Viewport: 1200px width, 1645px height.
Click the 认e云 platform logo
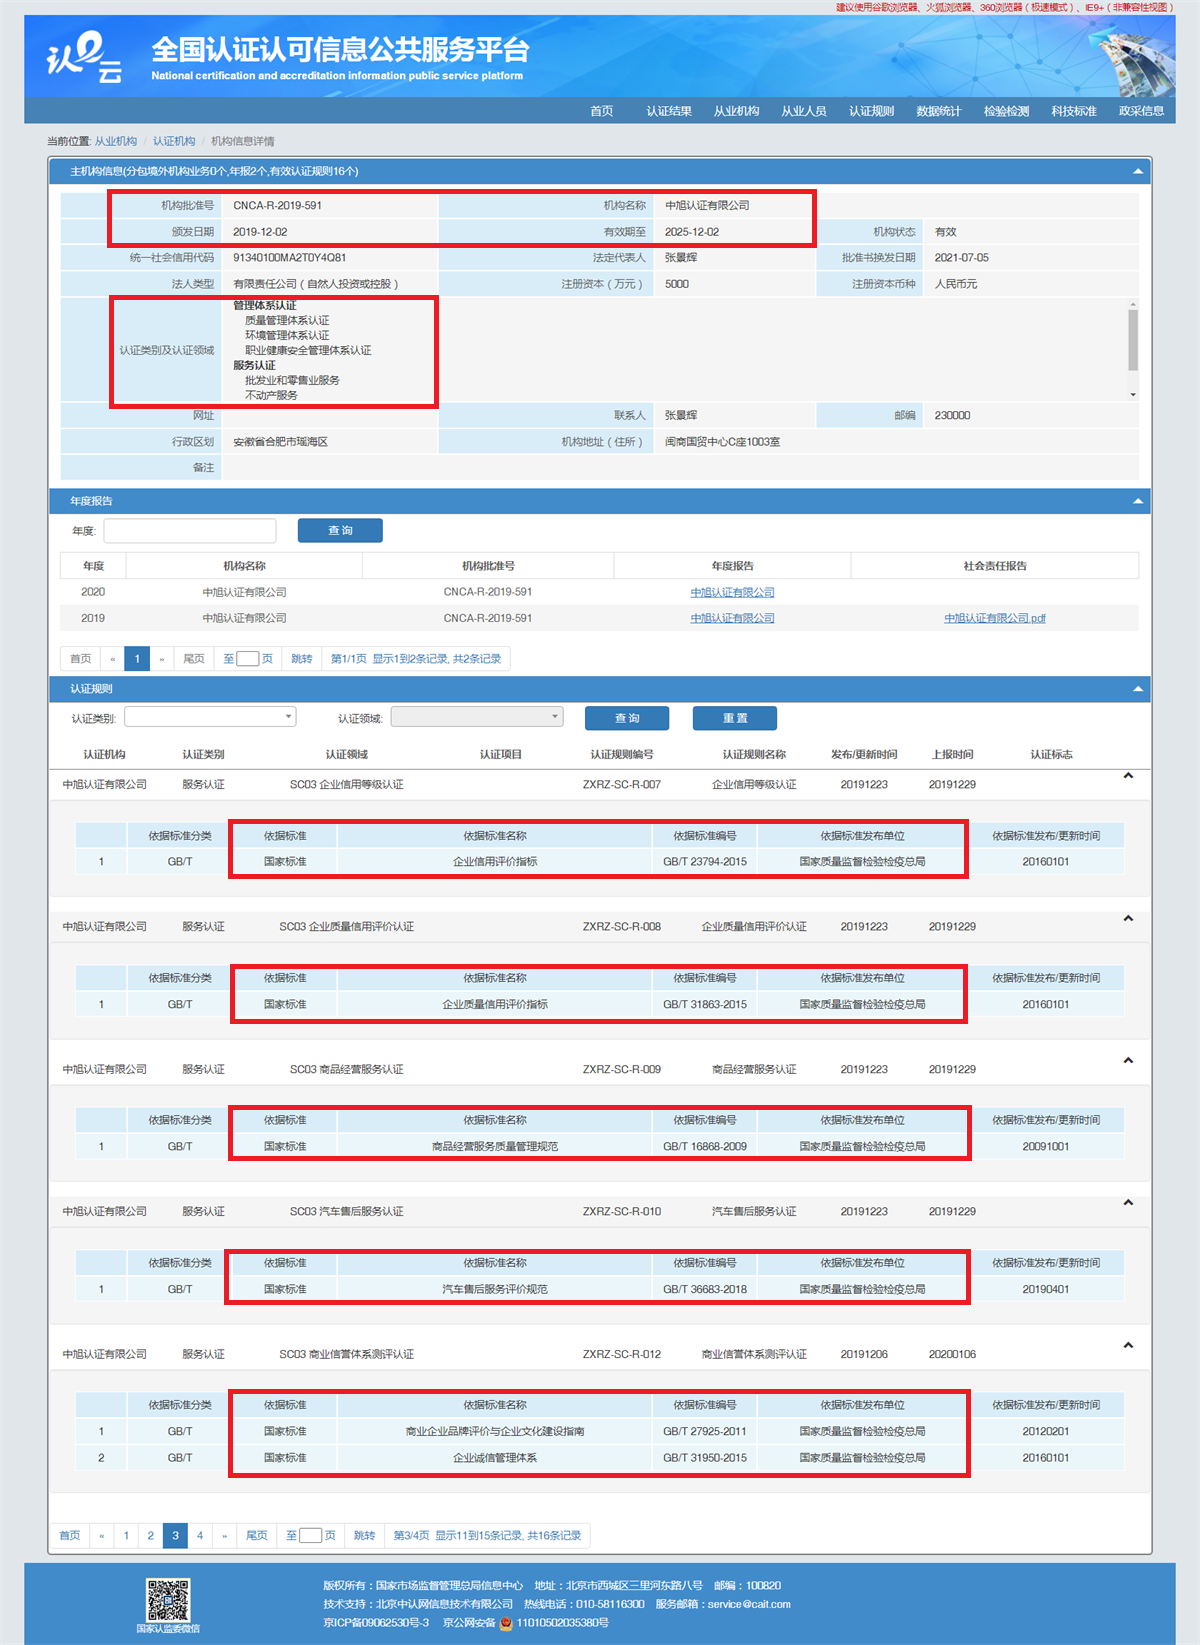85,58
